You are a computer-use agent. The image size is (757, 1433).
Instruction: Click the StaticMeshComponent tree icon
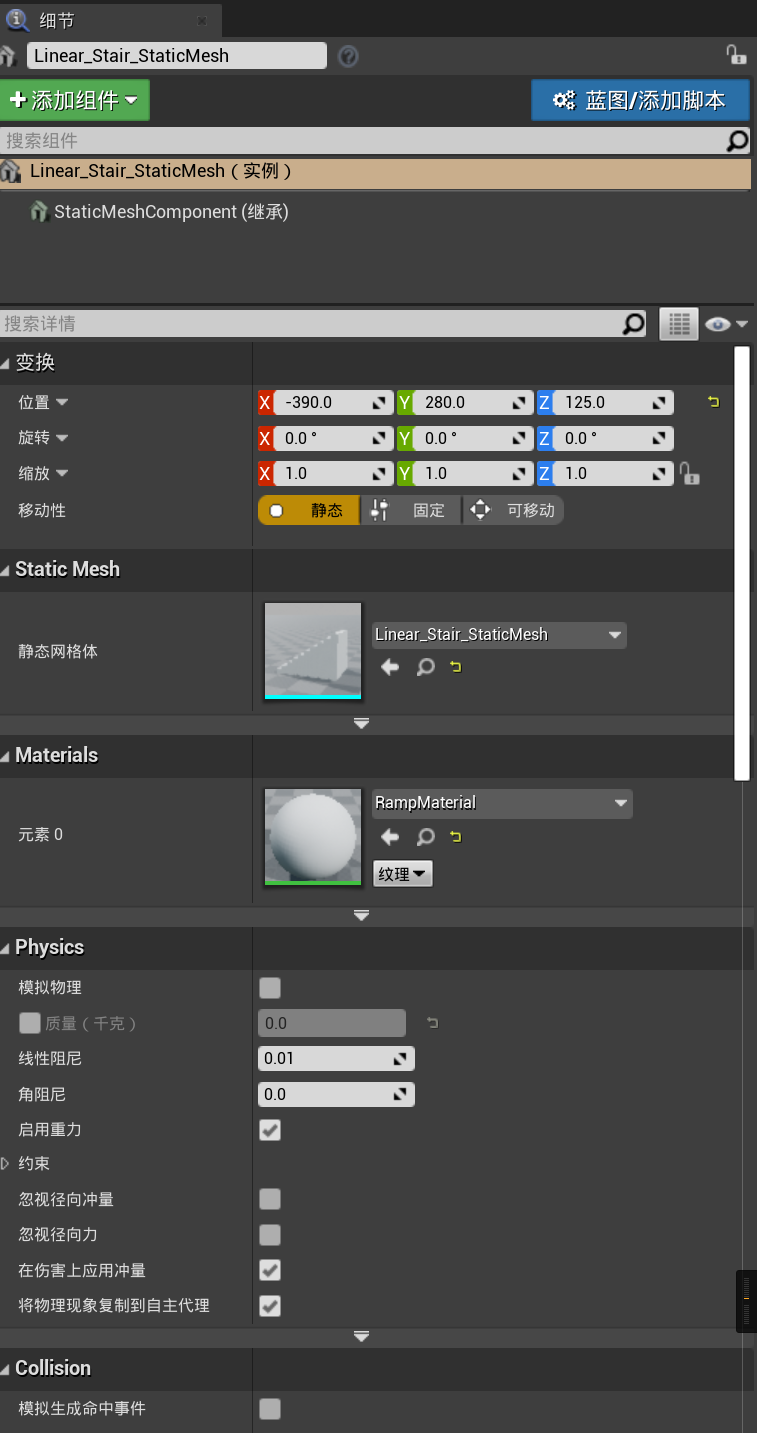pos(39,212)
